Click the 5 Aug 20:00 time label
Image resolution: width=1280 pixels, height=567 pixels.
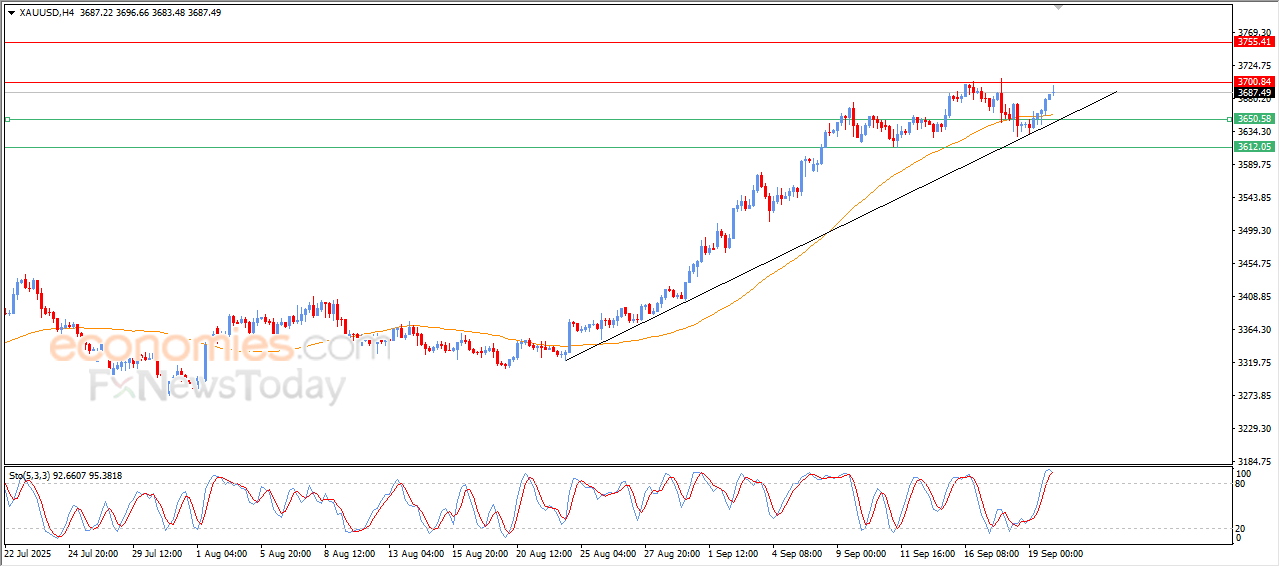pyautogui.click(x=285, y=553)
